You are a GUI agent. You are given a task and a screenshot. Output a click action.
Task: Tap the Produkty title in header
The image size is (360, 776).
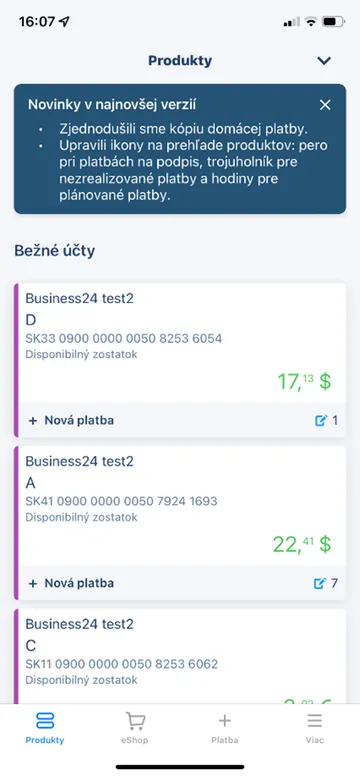click(180, 61)
